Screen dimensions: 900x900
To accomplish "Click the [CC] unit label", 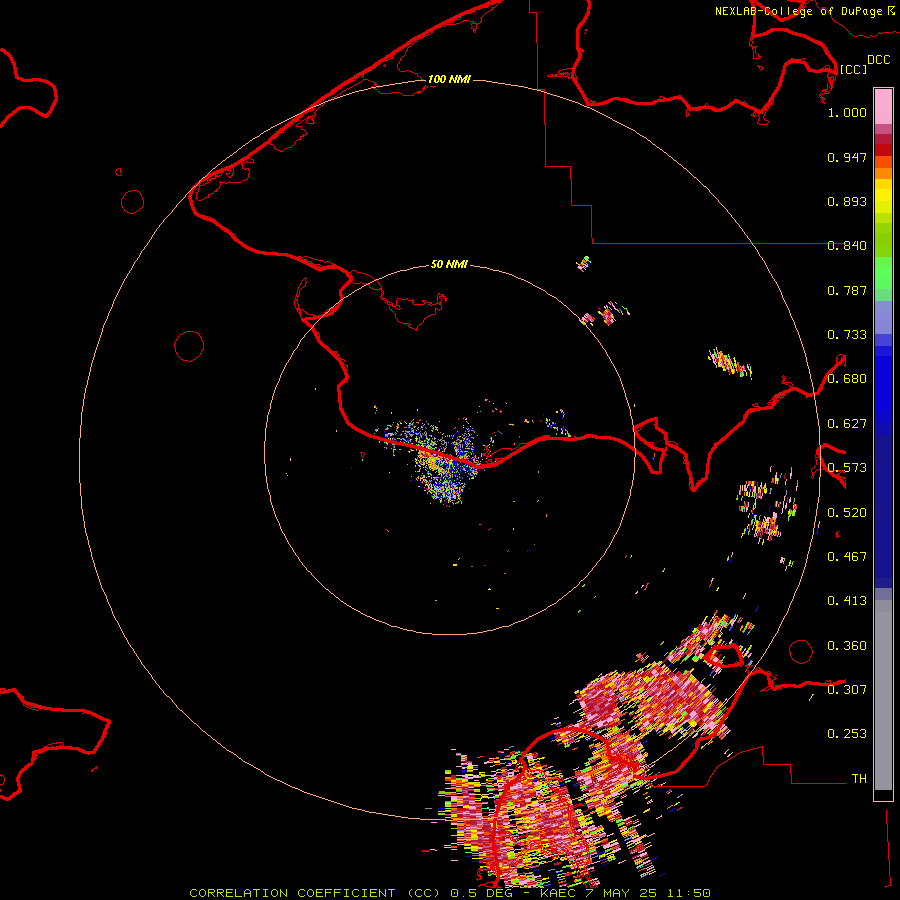I will click(x=853, y=69).
